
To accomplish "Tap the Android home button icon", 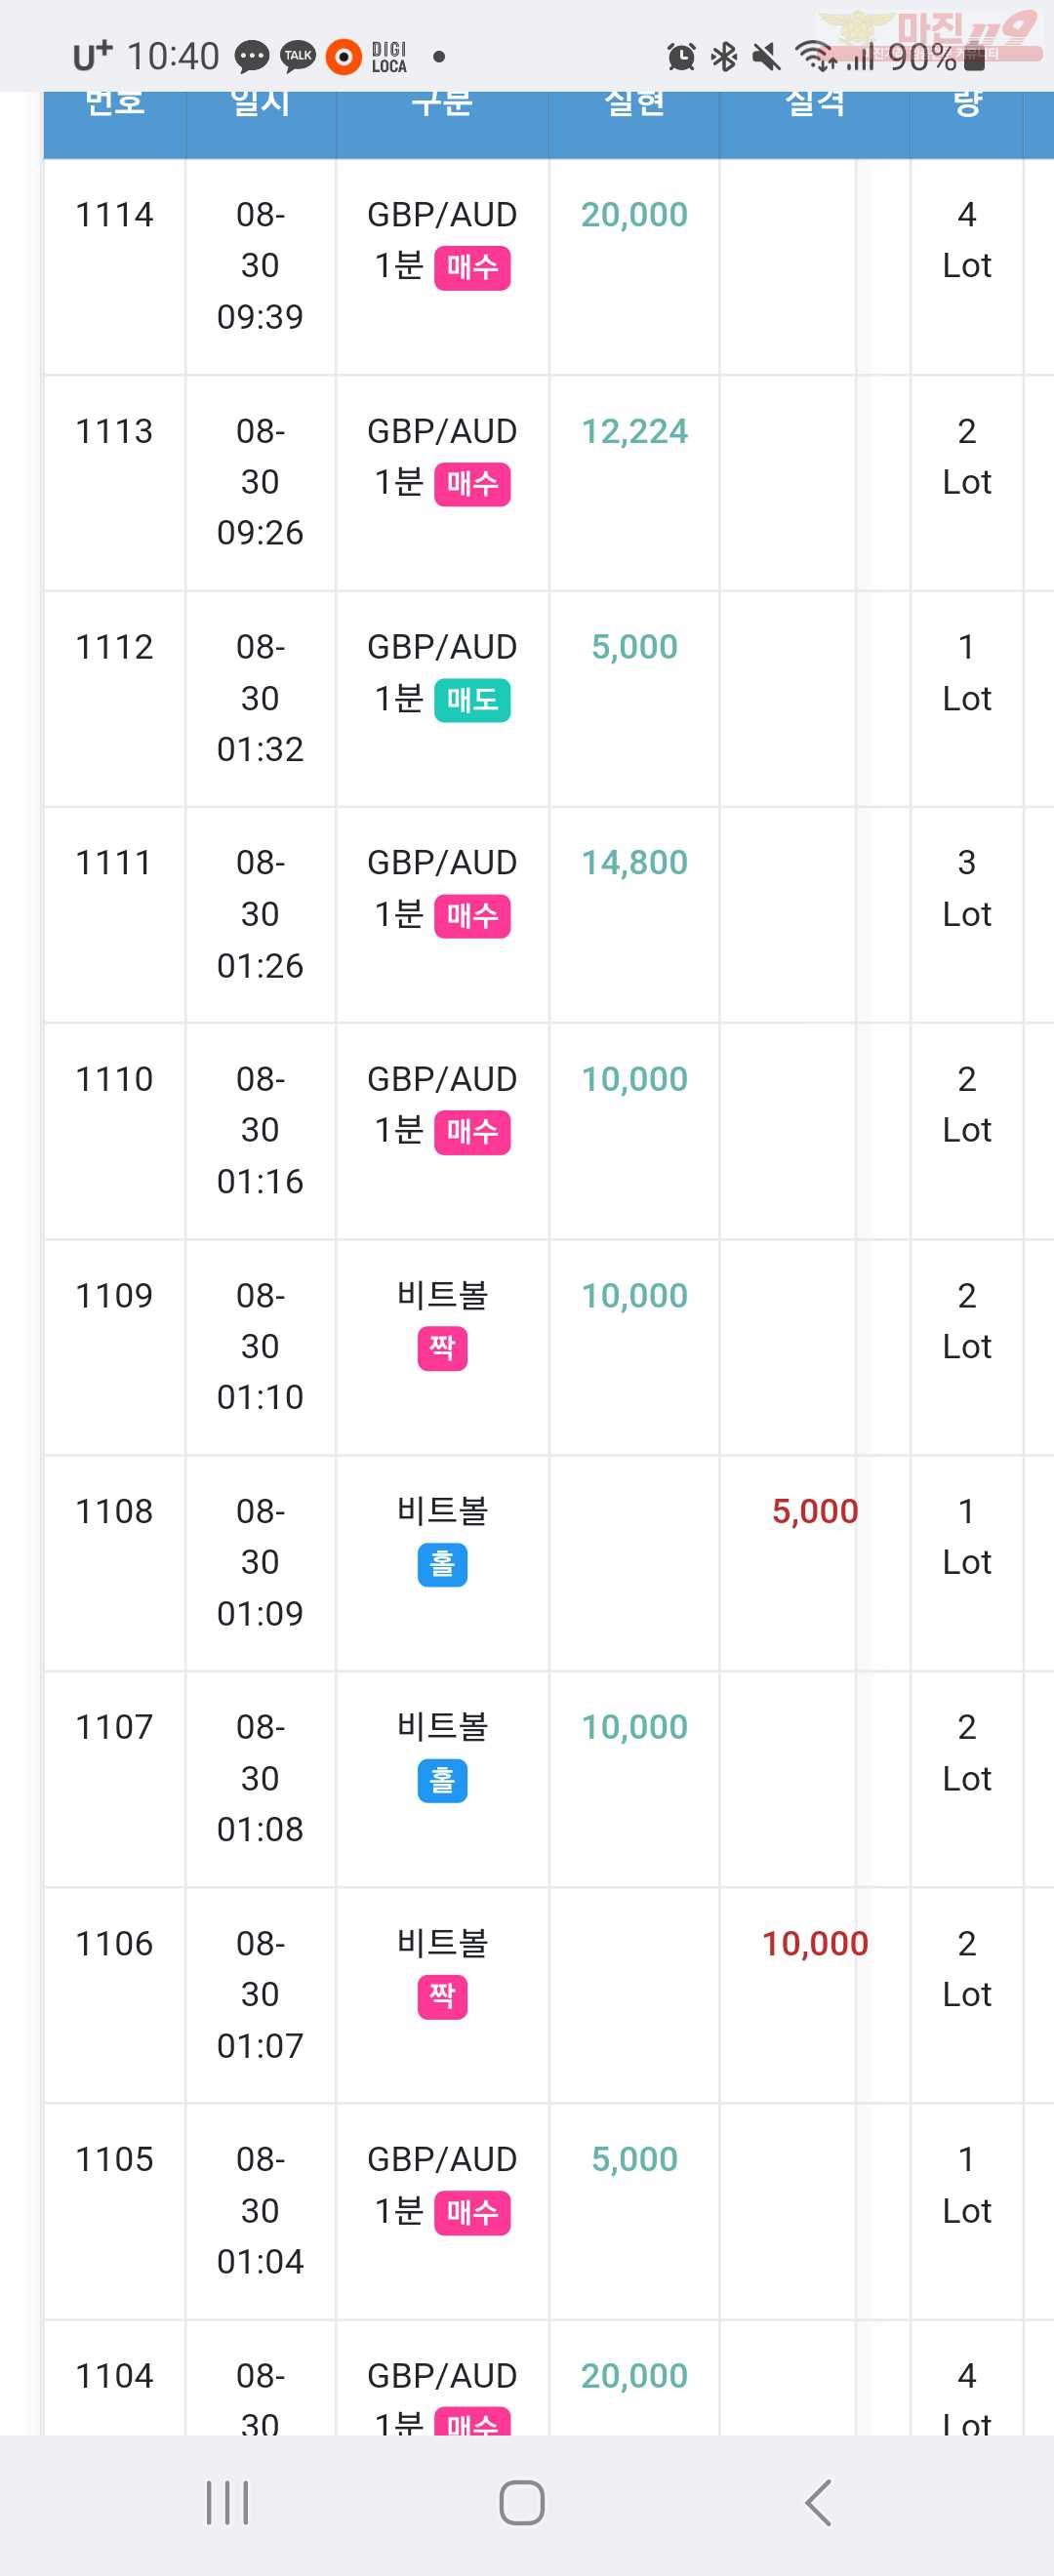I will [x=521, y=2503].
